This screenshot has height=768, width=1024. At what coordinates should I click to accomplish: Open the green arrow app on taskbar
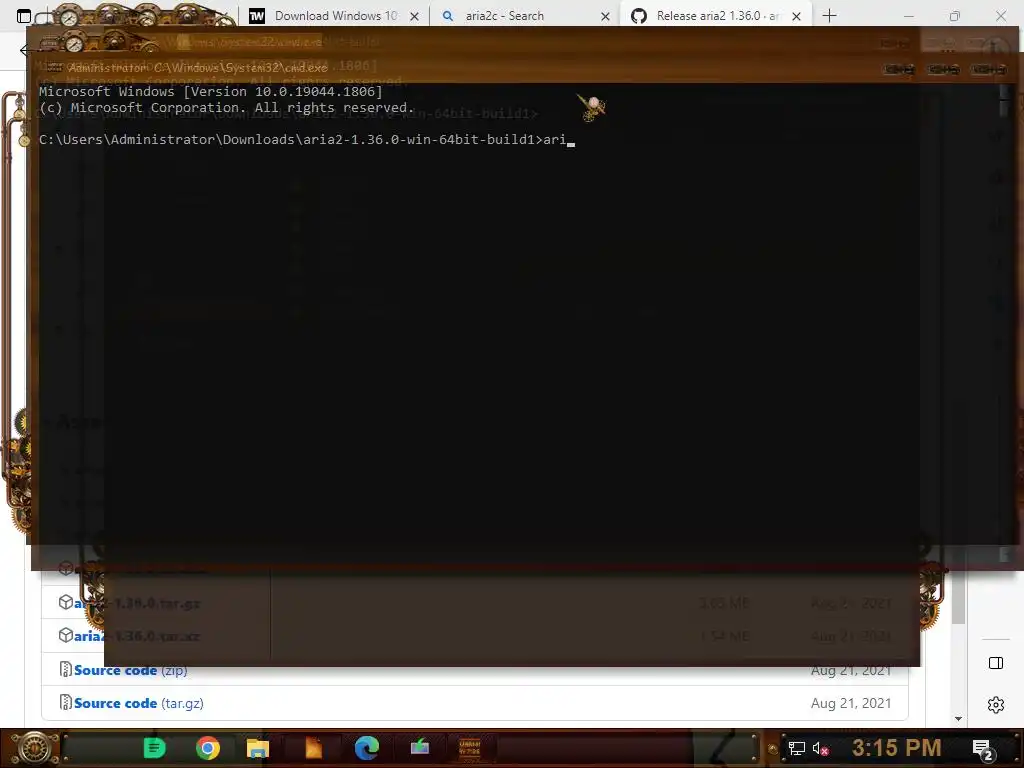419,746
